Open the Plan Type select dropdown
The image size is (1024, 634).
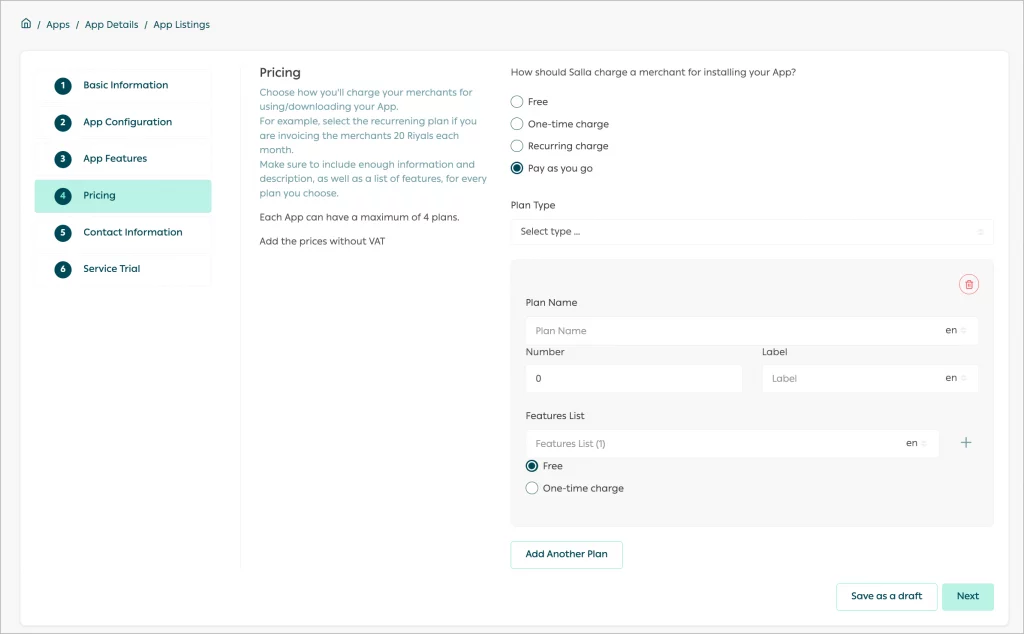point(752,231)
